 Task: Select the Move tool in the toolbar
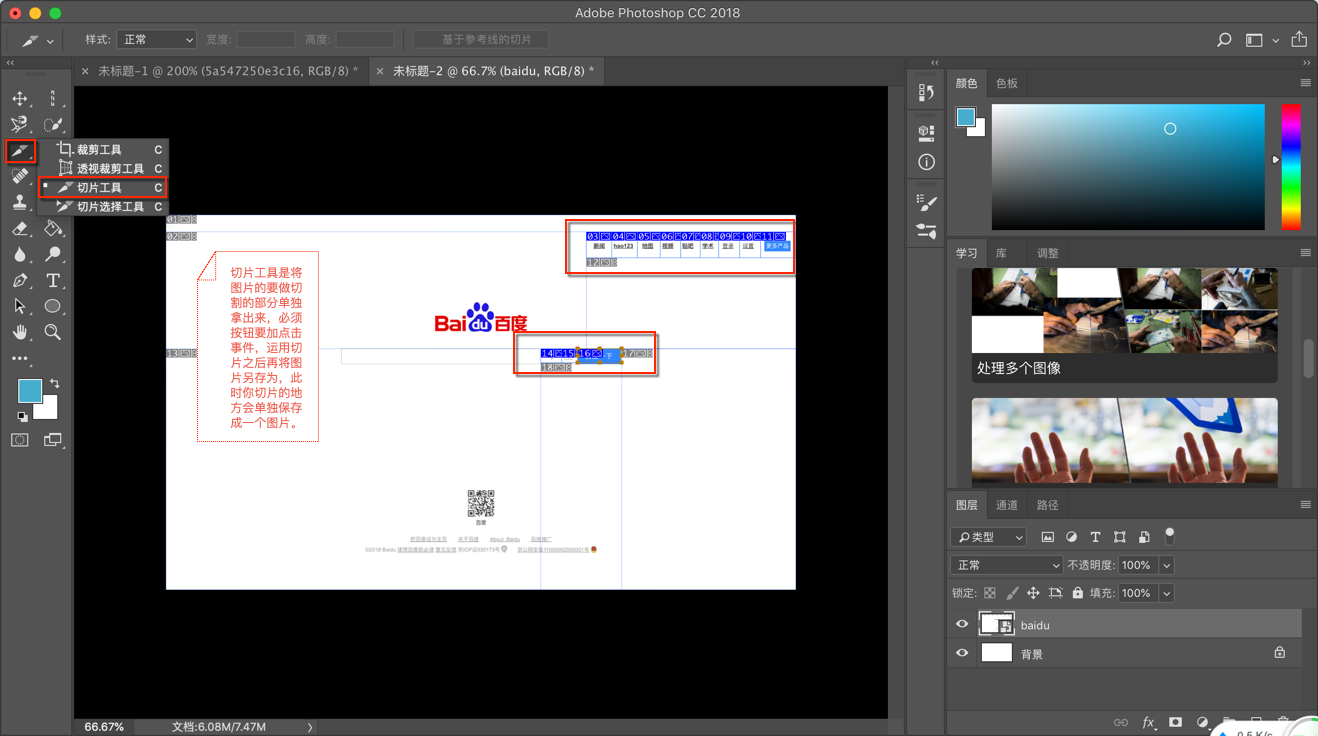coord(20,98)
